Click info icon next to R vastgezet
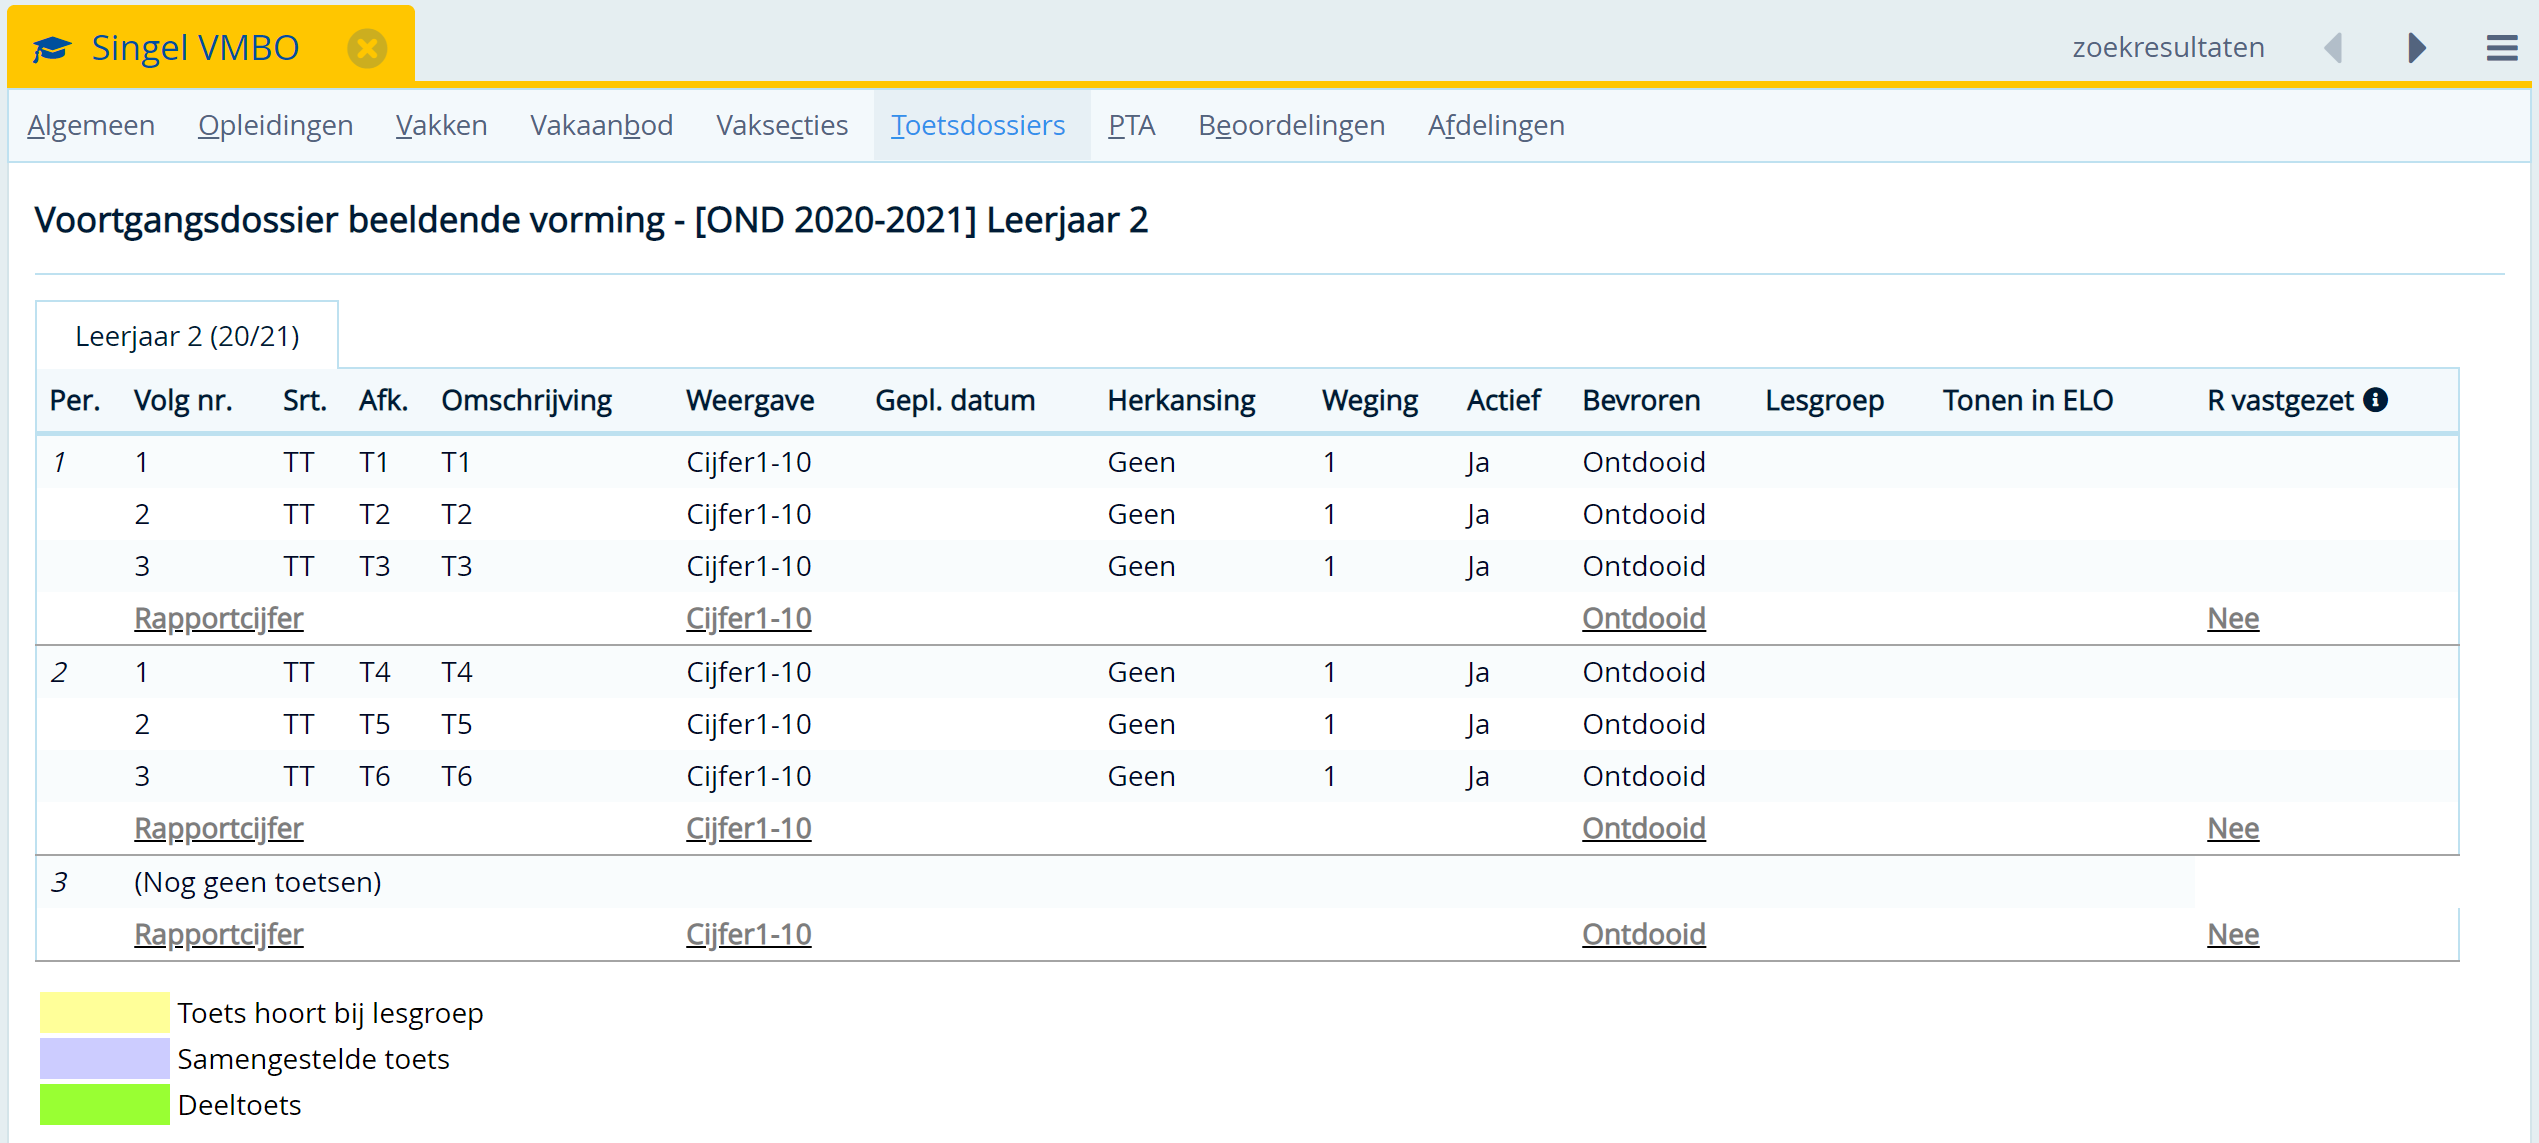This screenshot has width=2539, height=1143. (2376, 400)
